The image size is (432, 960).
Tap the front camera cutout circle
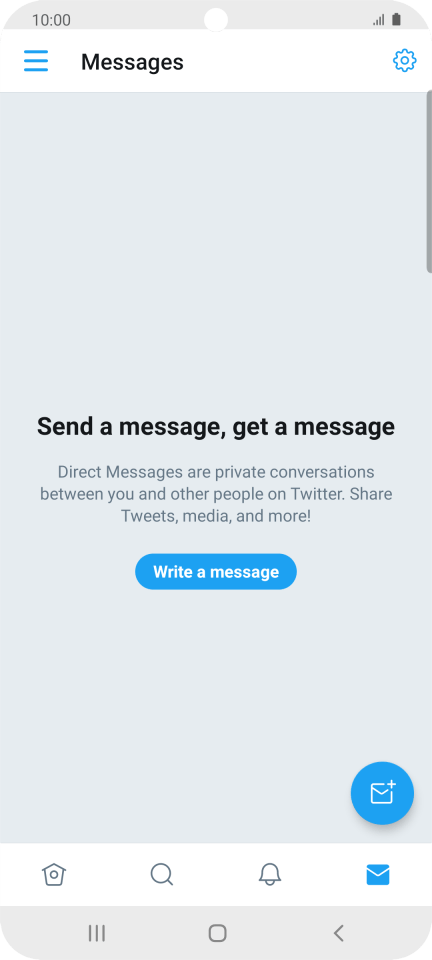pos(216,20)
